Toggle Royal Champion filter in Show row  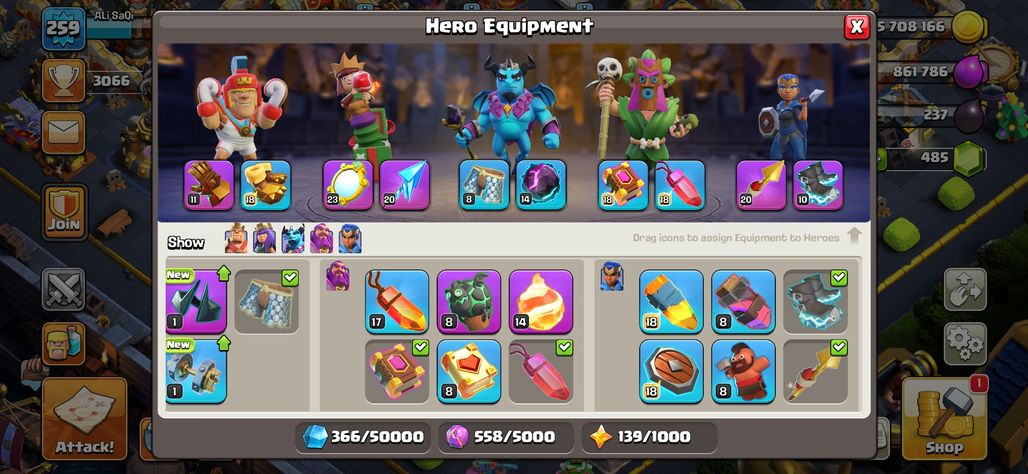[350, 239]
